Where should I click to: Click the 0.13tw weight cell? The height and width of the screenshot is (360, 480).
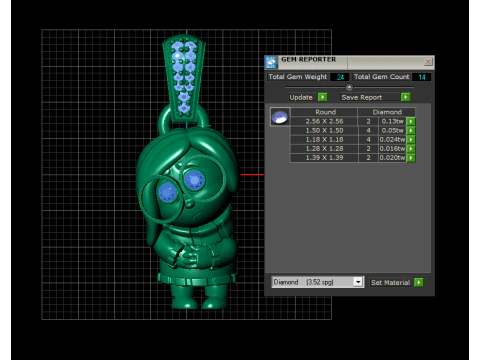click(392, 121)
